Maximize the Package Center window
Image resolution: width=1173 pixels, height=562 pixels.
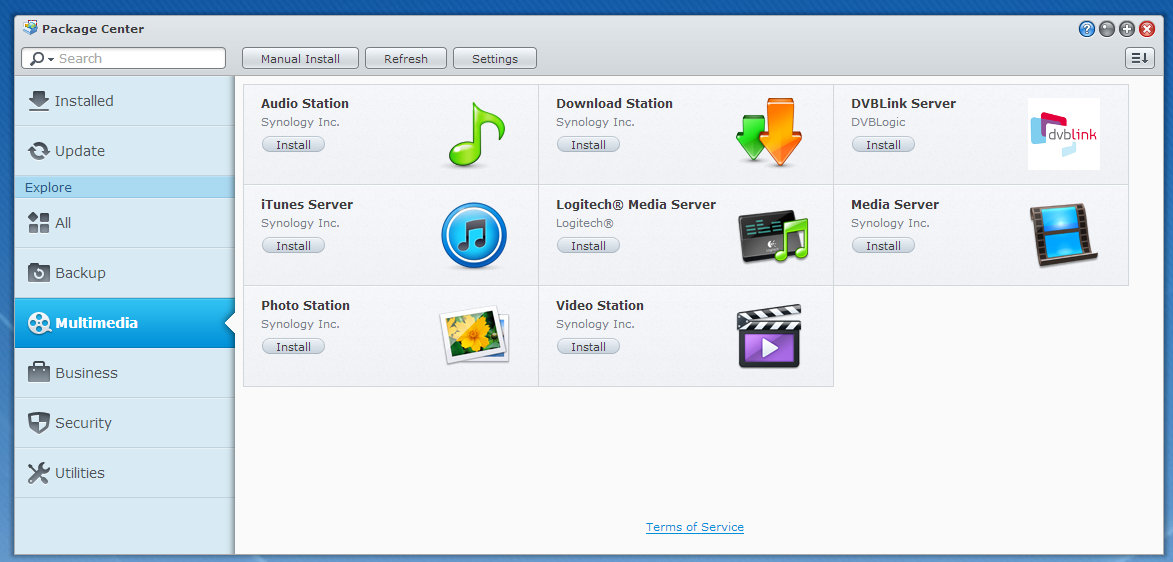pos(1127,29)
